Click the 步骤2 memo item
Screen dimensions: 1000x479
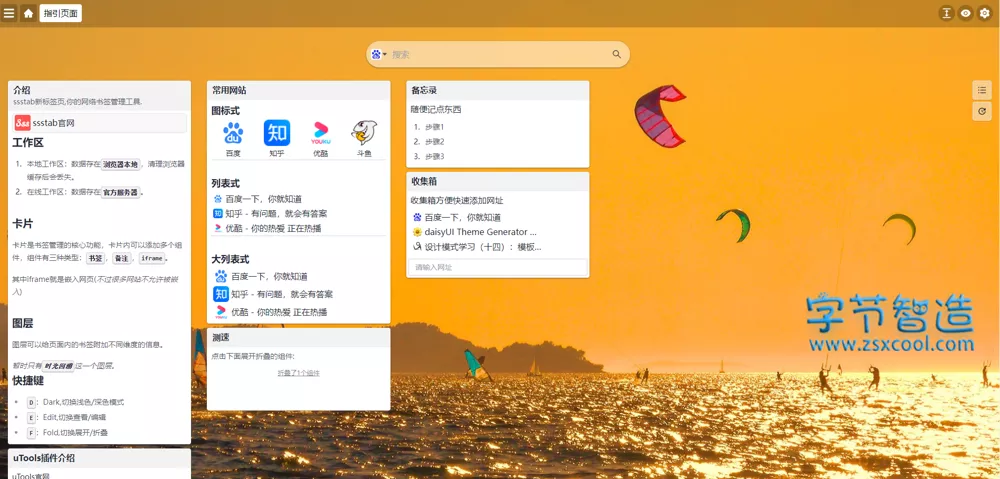[x=434, y=142]
